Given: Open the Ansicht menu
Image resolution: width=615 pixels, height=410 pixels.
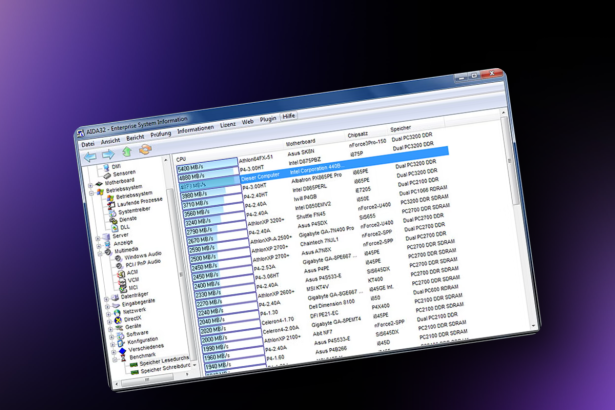Looking at the screenshot, I should pyautogui.click(x=110, y=140).
